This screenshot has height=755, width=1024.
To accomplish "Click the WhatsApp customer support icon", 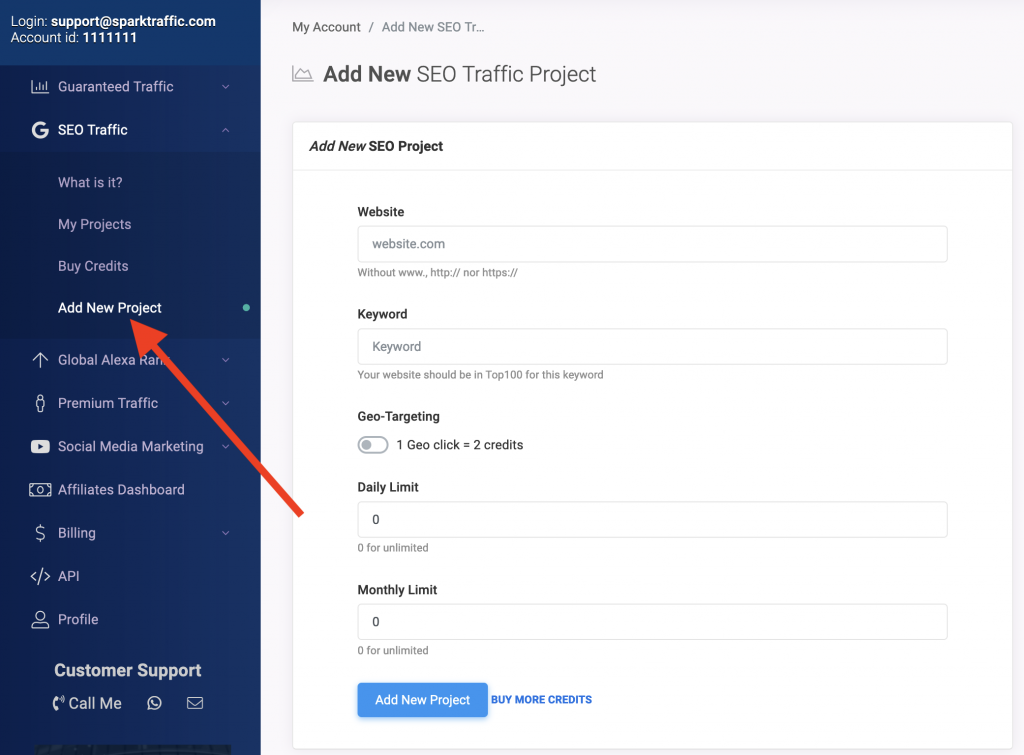I will pos(154,703).
